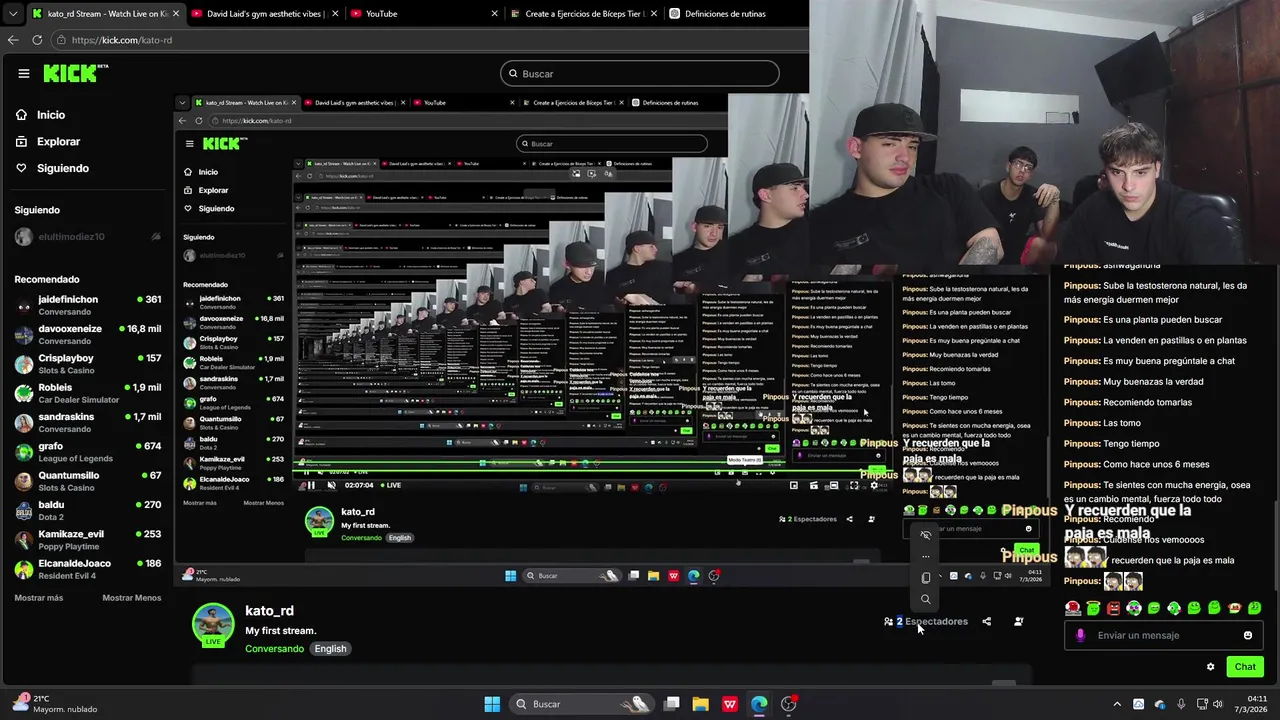Click the Windows taskbar Buscar search box
The image size is (1280, 720).
[582, 704]
